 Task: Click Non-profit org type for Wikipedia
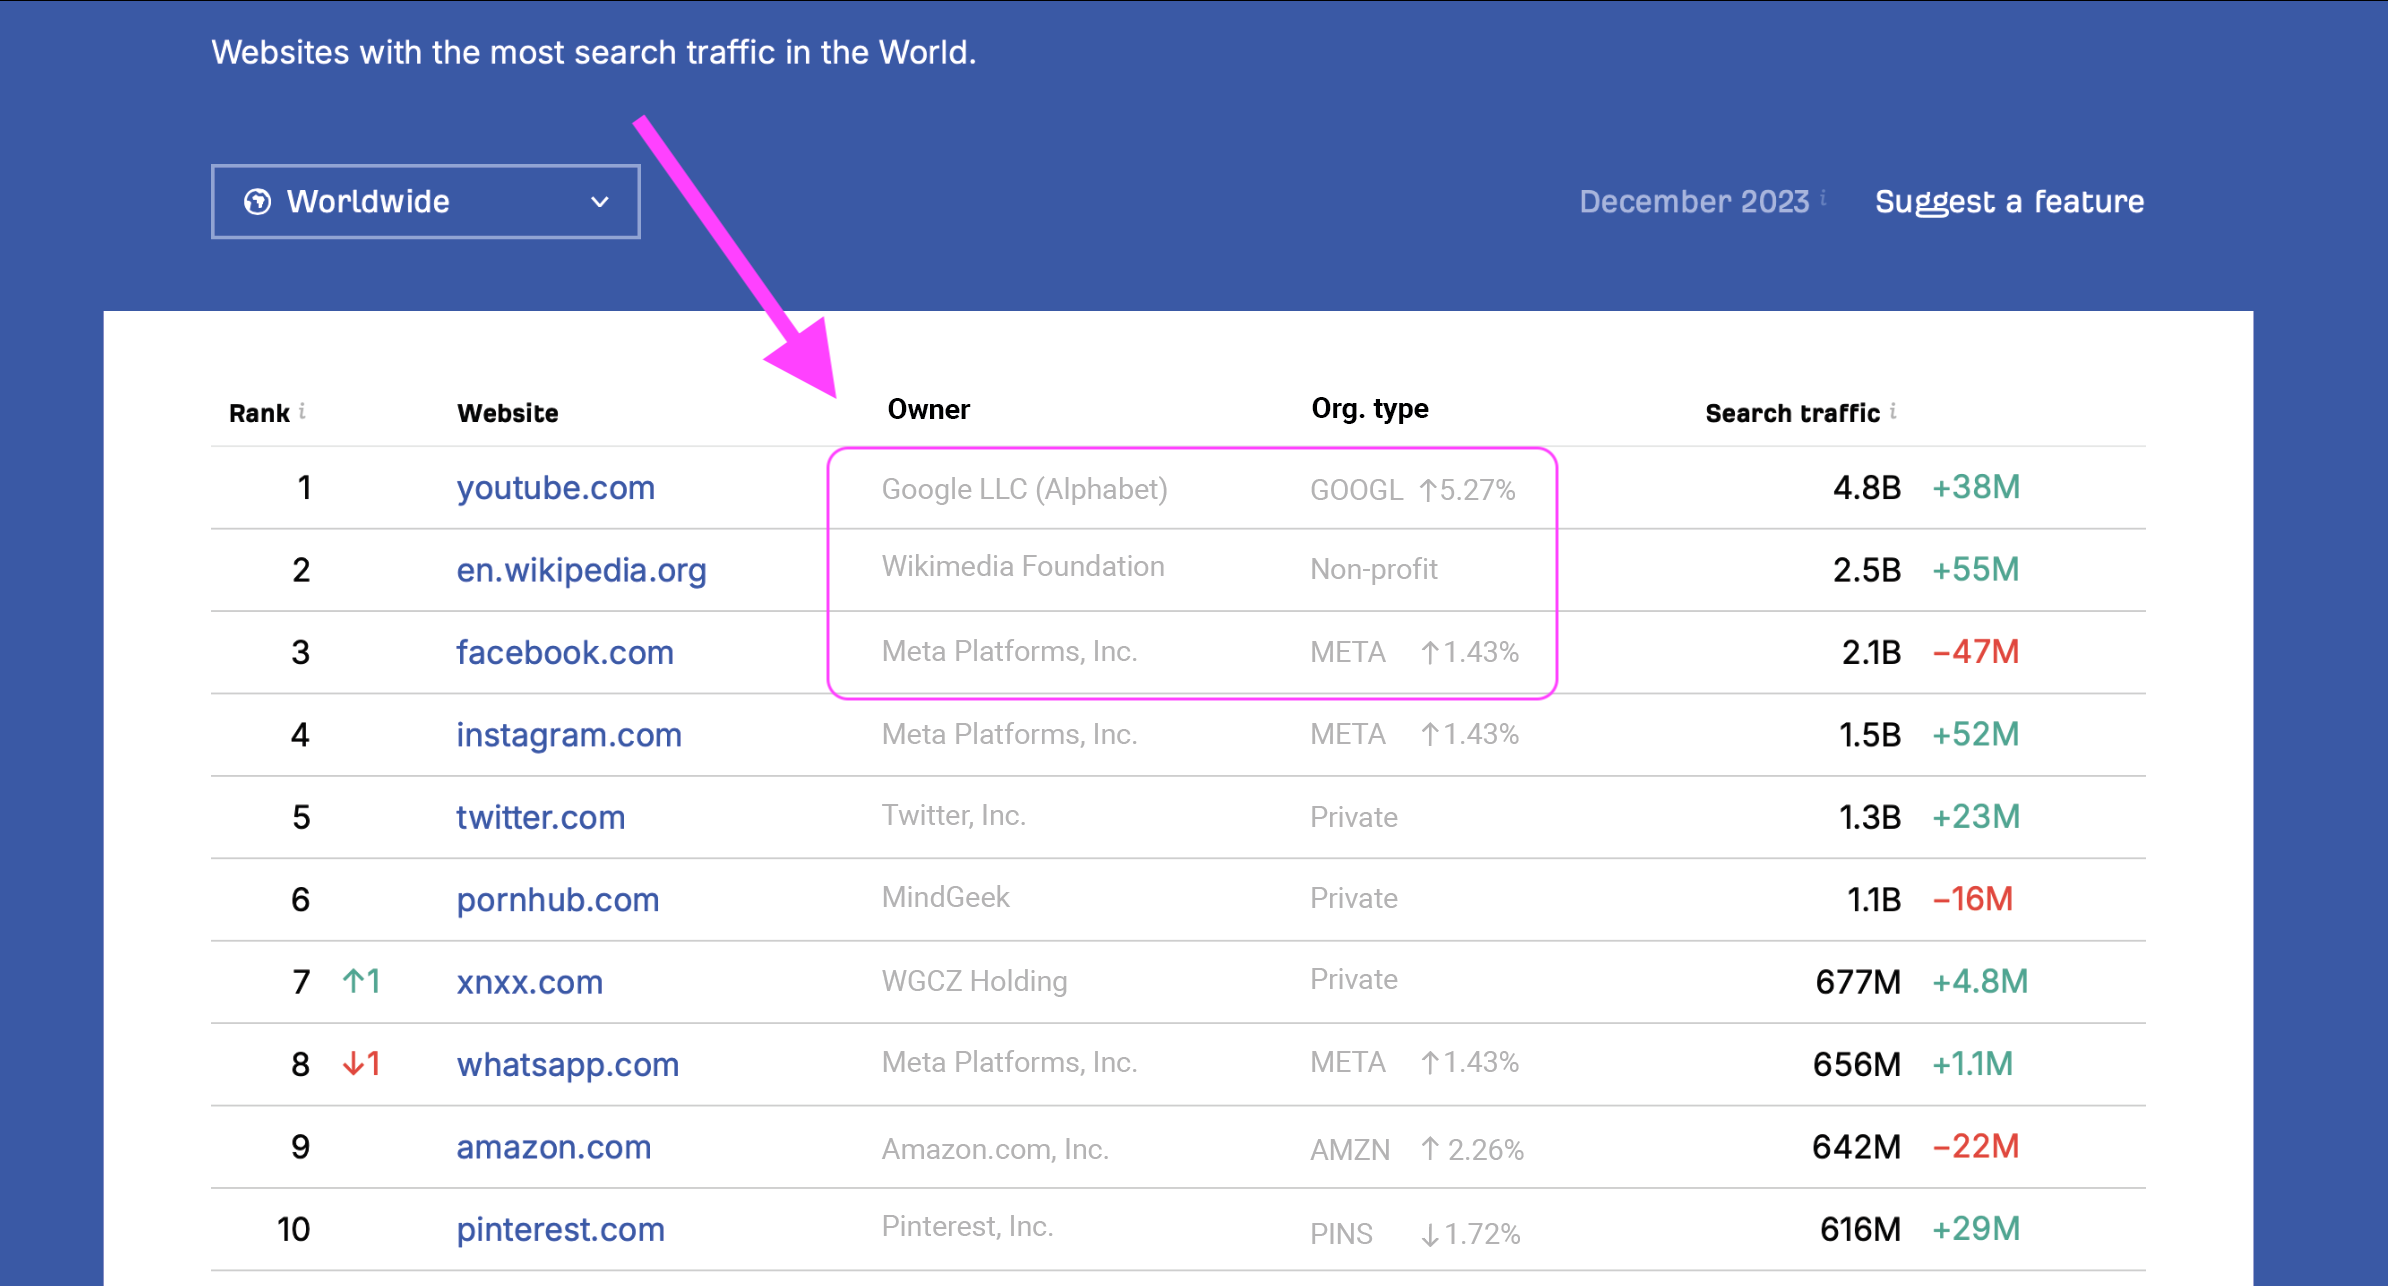tap(1374, 570)
